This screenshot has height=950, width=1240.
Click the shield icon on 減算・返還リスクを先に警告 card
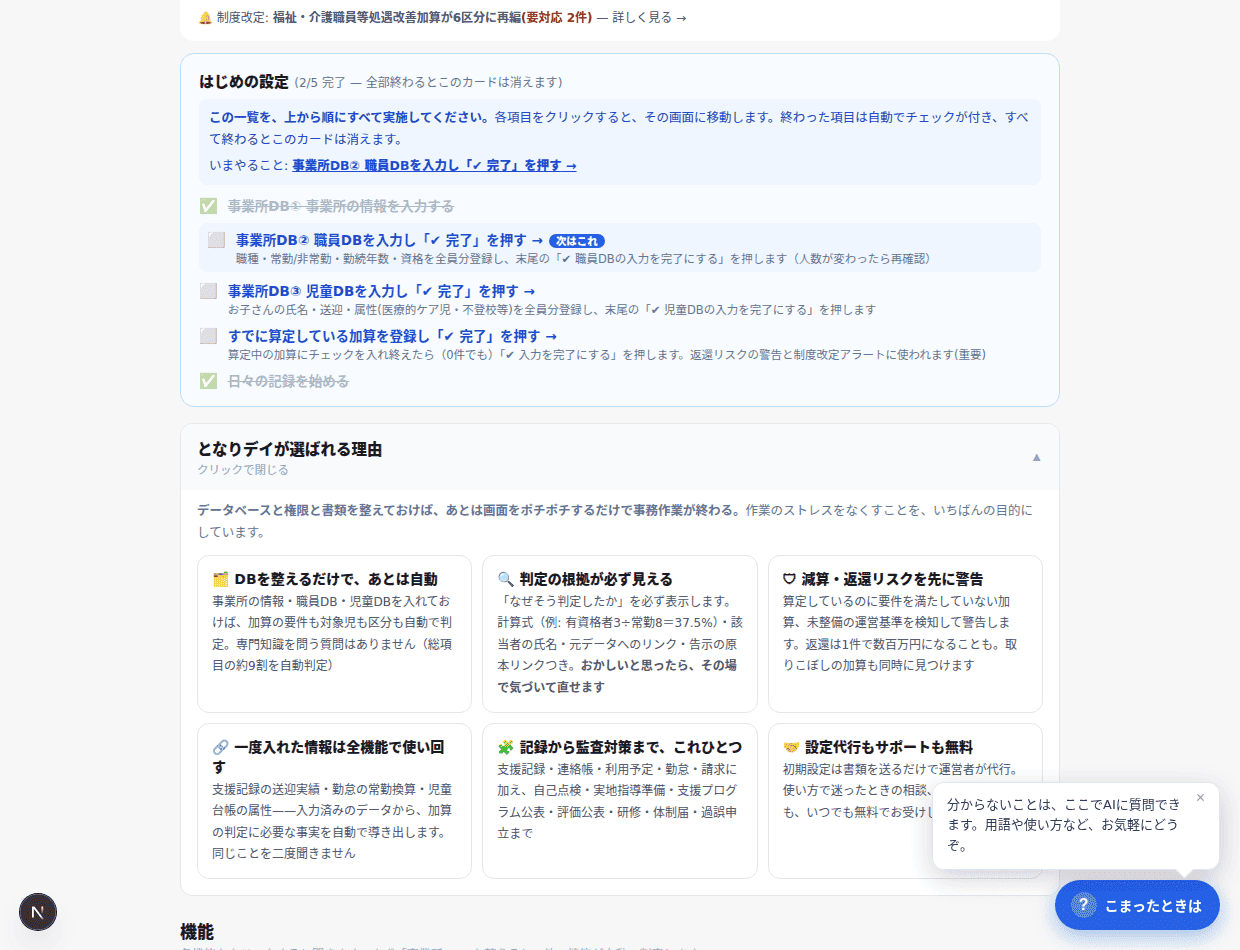(x=789, y=579)
